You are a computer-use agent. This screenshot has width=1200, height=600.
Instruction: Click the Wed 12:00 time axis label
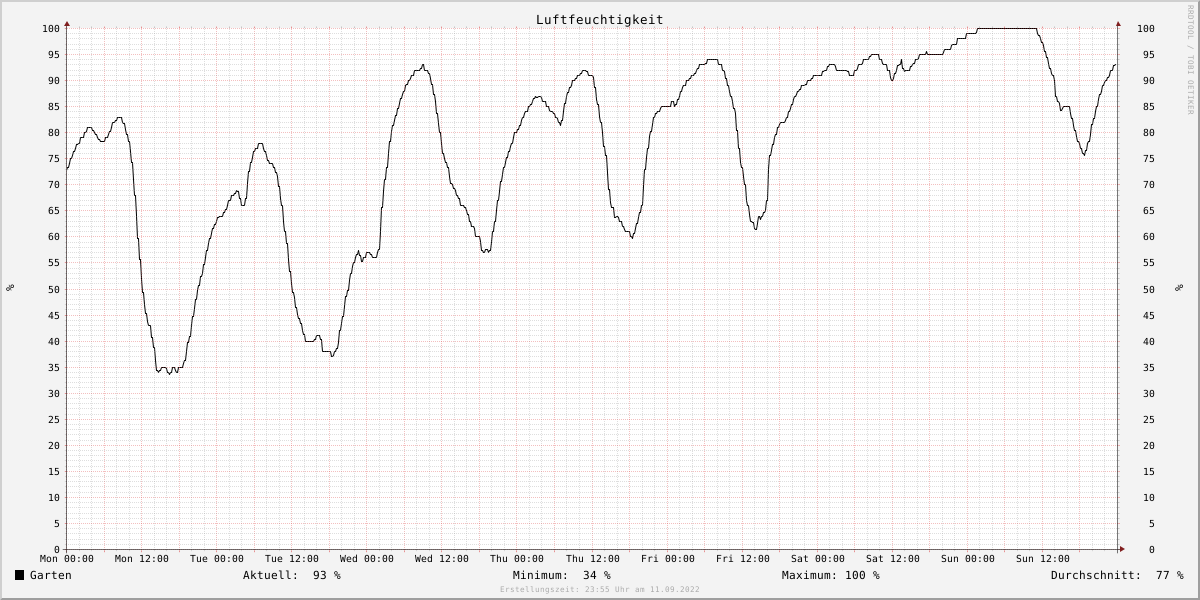(442, 559)
